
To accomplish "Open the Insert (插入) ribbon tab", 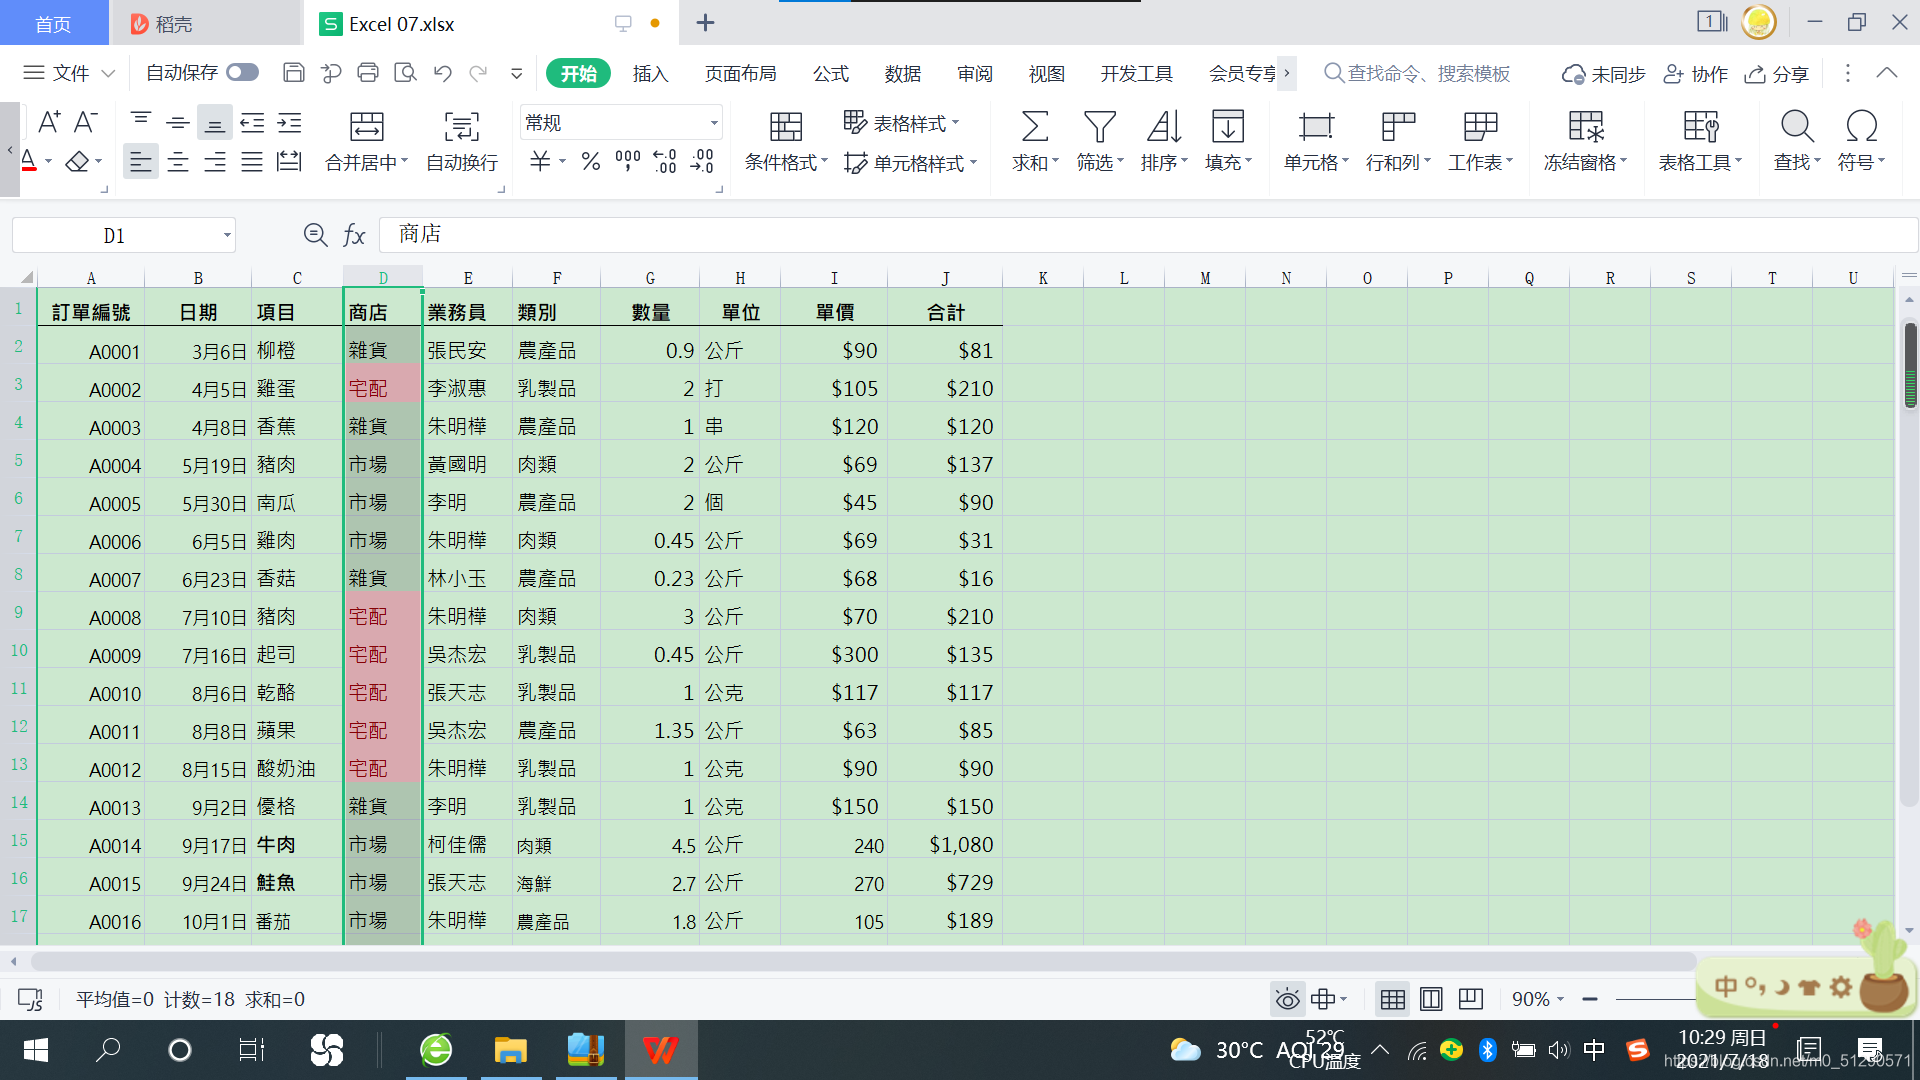I will 650,73.
